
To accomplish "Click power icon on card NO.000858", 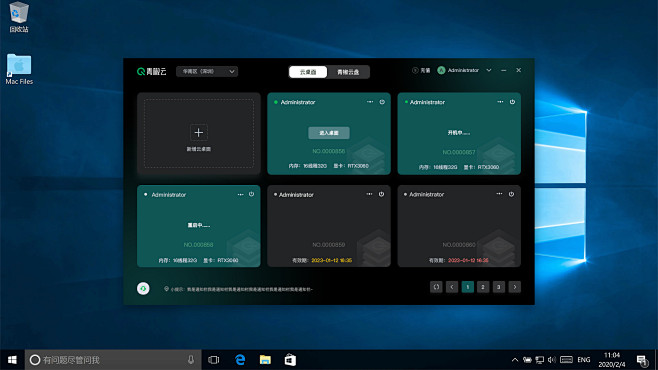I will tap(251, 194).
